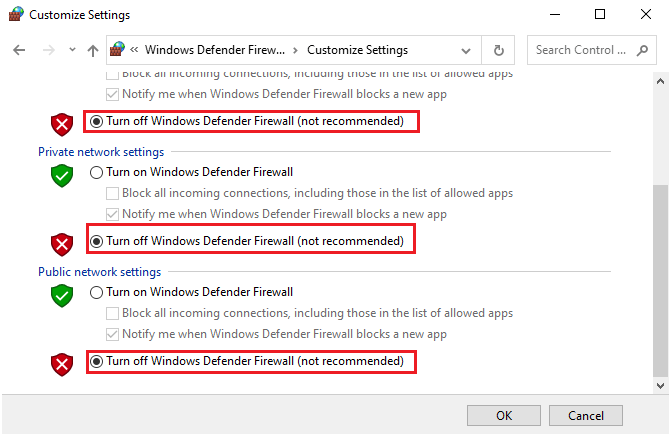Maximize the Customize Settings window
This screenshot has width=671, height=436.
tap(600, 14)
